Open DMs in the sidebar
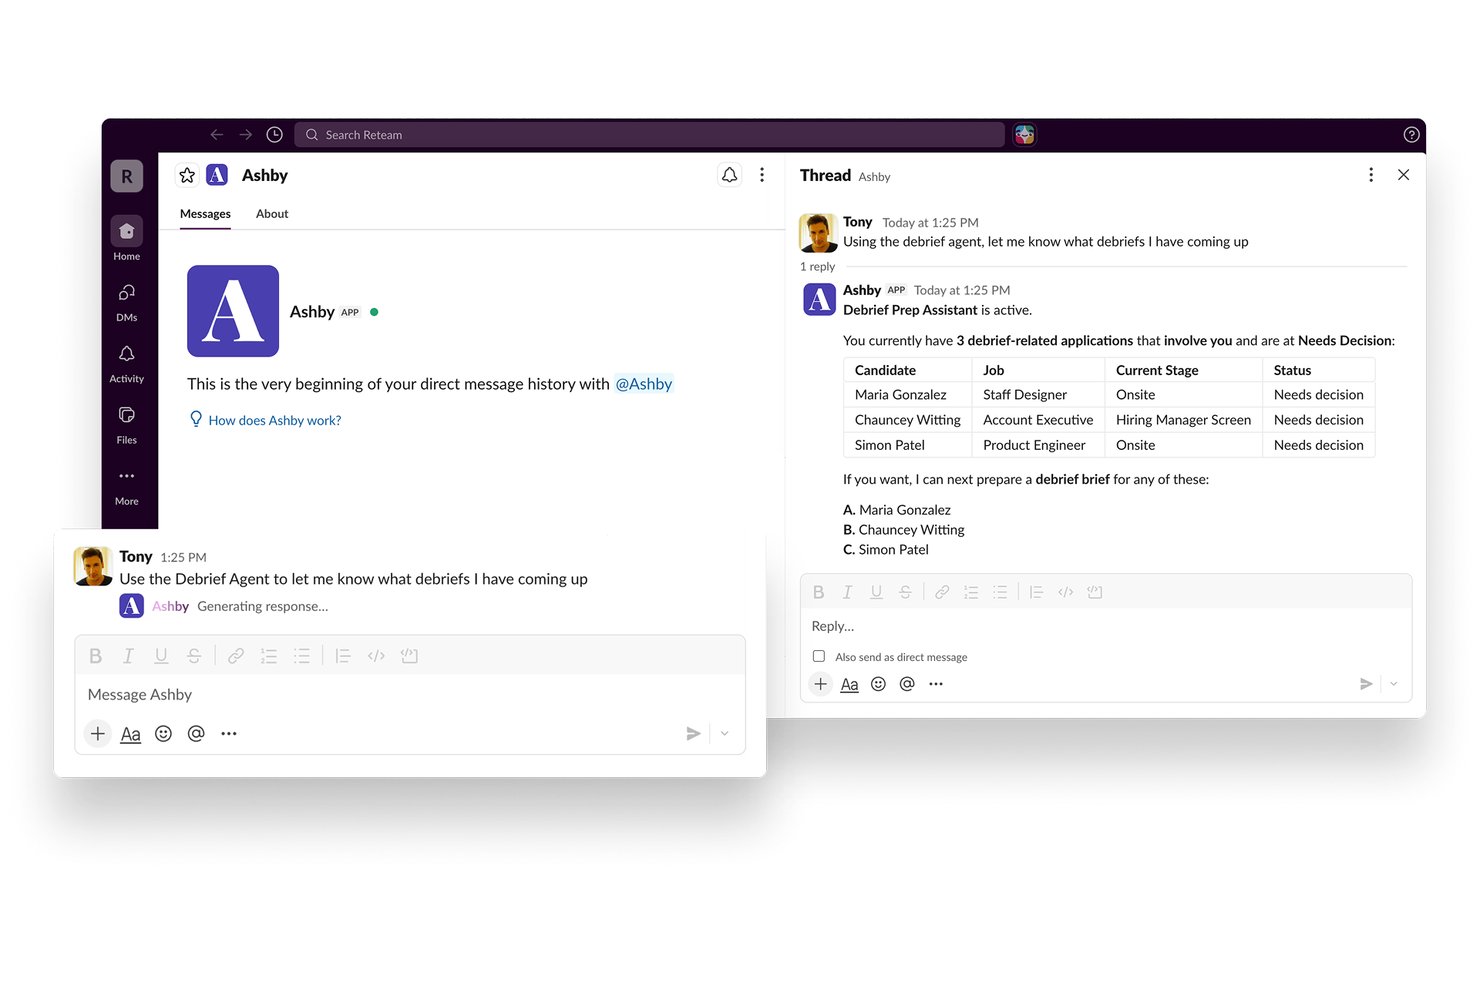1480x987 pixels. 126,293
